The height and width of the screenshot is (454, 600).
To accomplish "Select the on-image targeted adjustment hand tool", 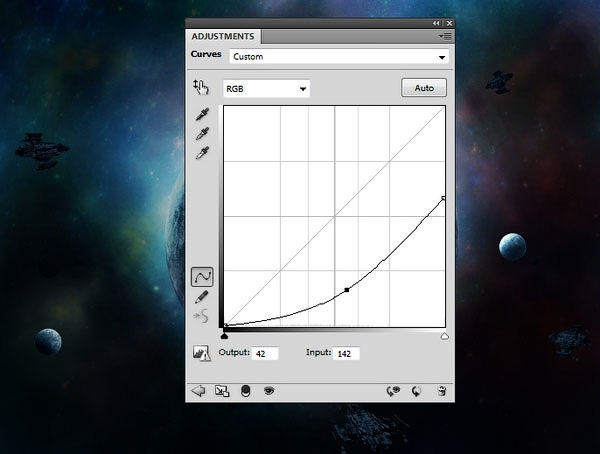I will click(201, 87).
